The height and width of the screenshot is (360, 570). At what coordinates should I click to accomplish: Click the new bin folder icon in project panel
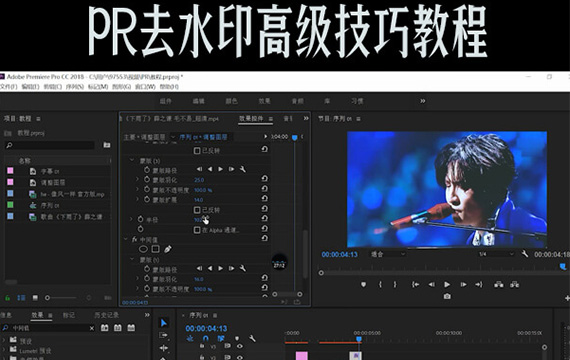[x=107, y=145]
